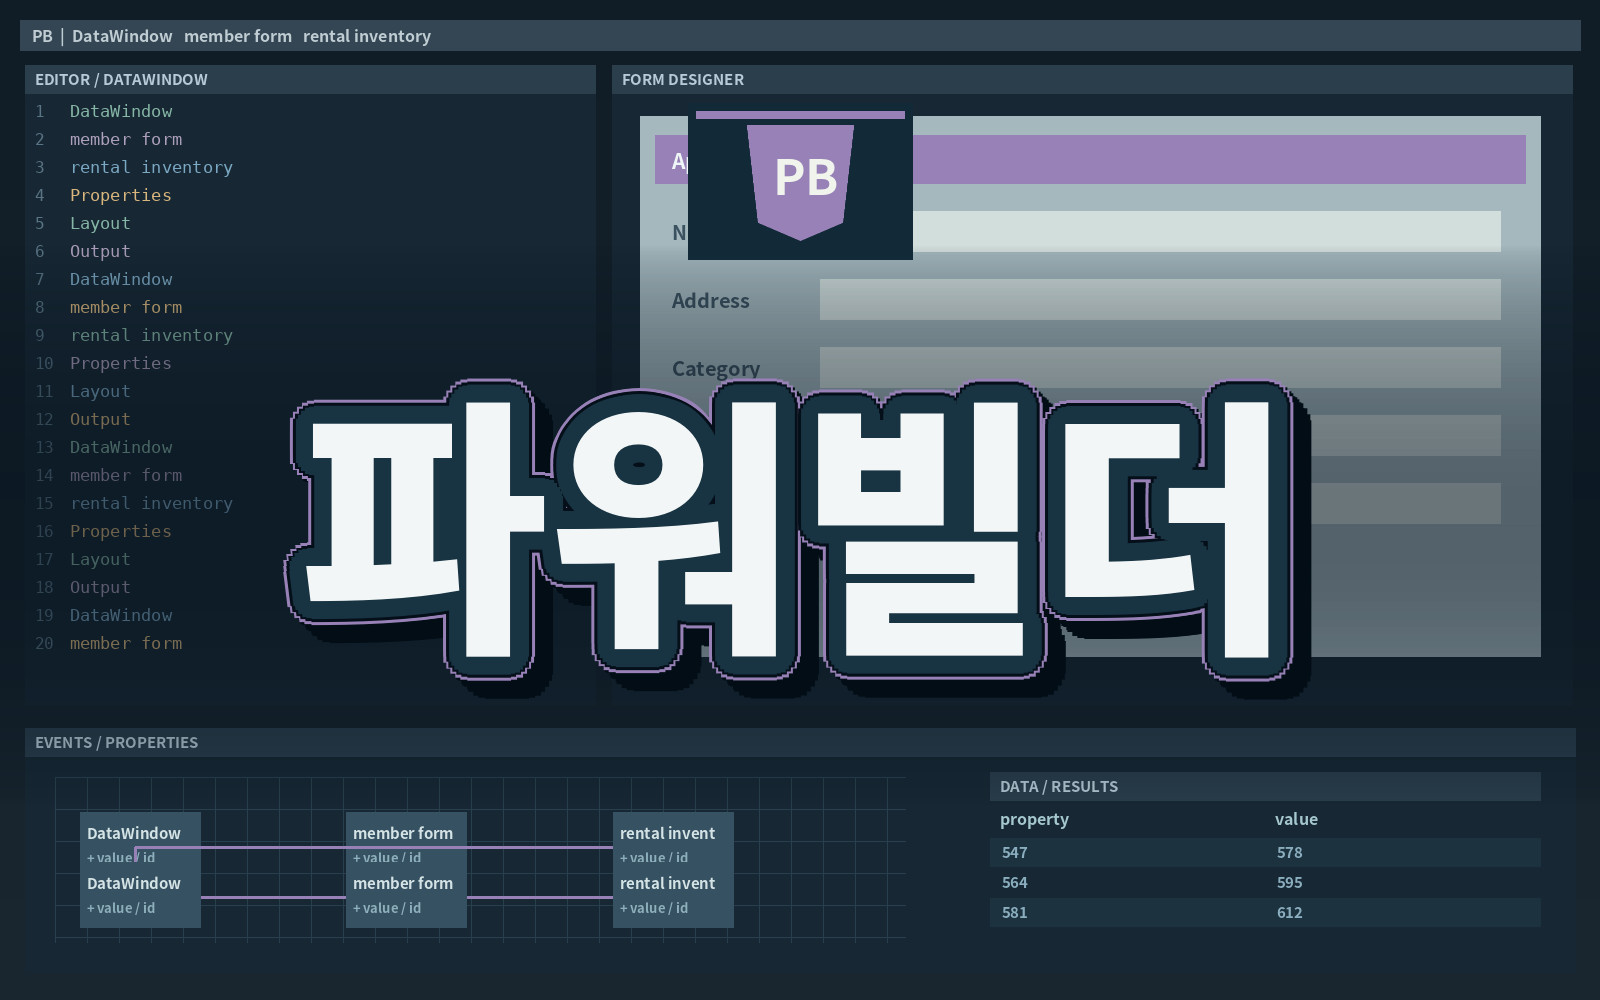Click DataWindow on editor line 7
The height and width of the screenshot is (1000, 1600).
121,279
